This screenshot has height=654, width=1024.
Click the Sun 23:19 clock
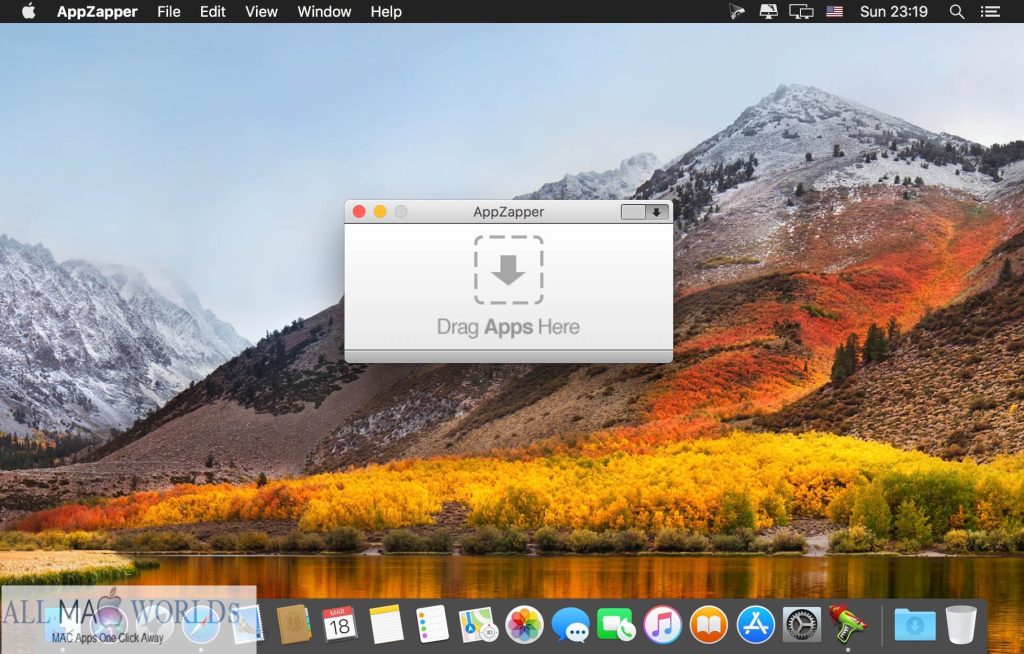pos(893,11)
